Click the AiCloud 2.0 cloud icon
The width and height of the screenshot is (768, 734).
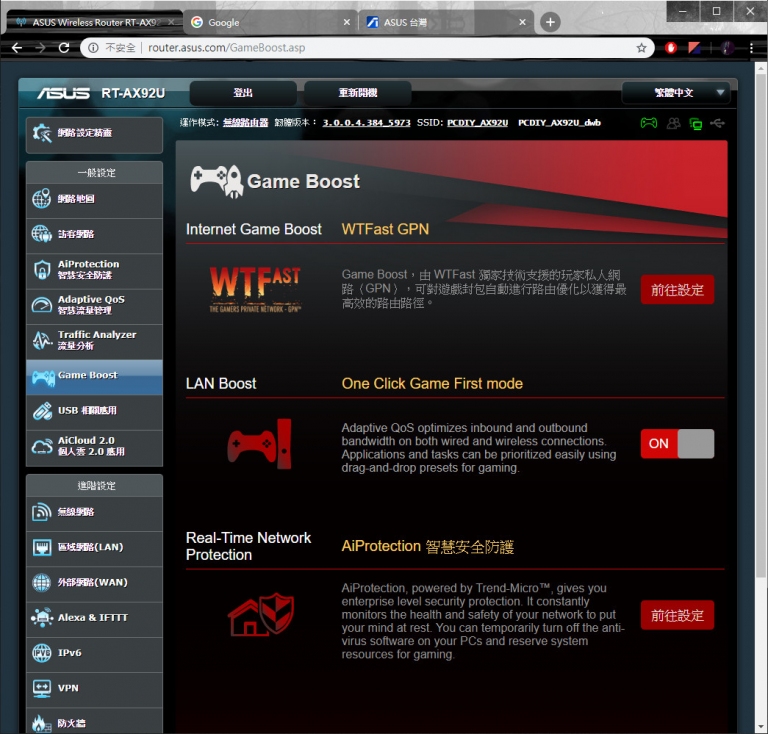(x=42, y=446)
